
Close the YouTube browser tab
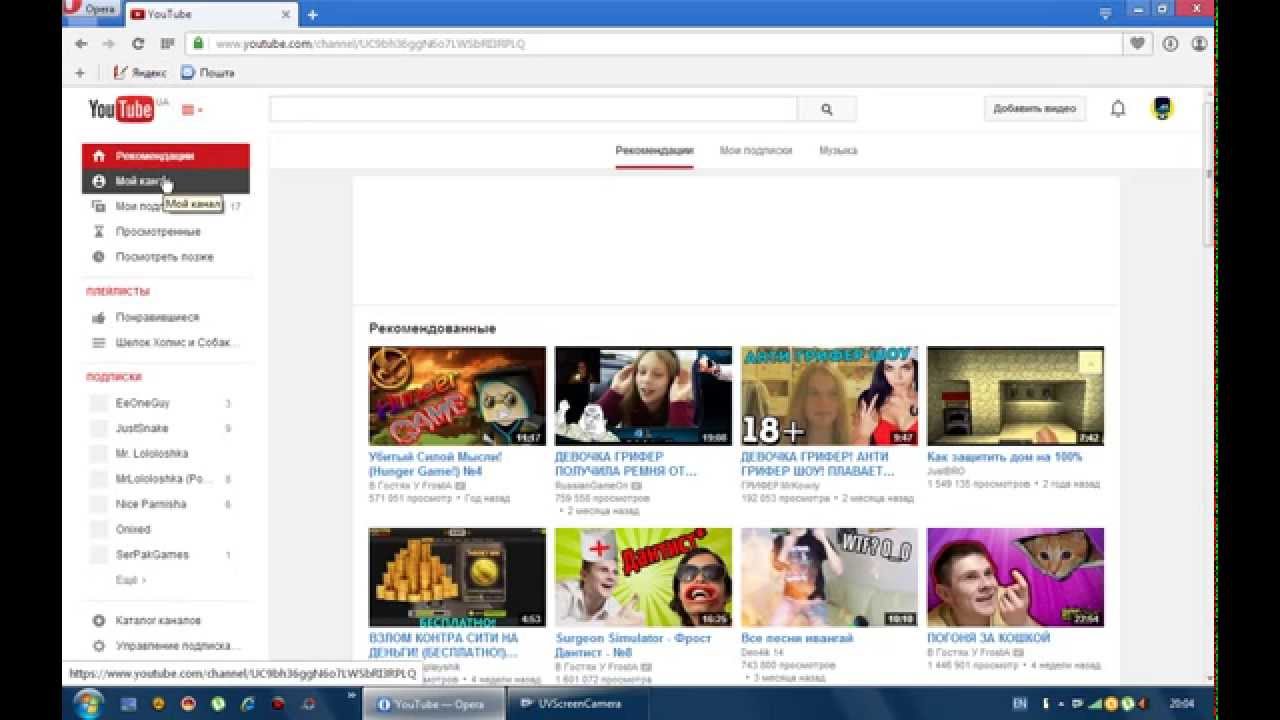point(284,14)
